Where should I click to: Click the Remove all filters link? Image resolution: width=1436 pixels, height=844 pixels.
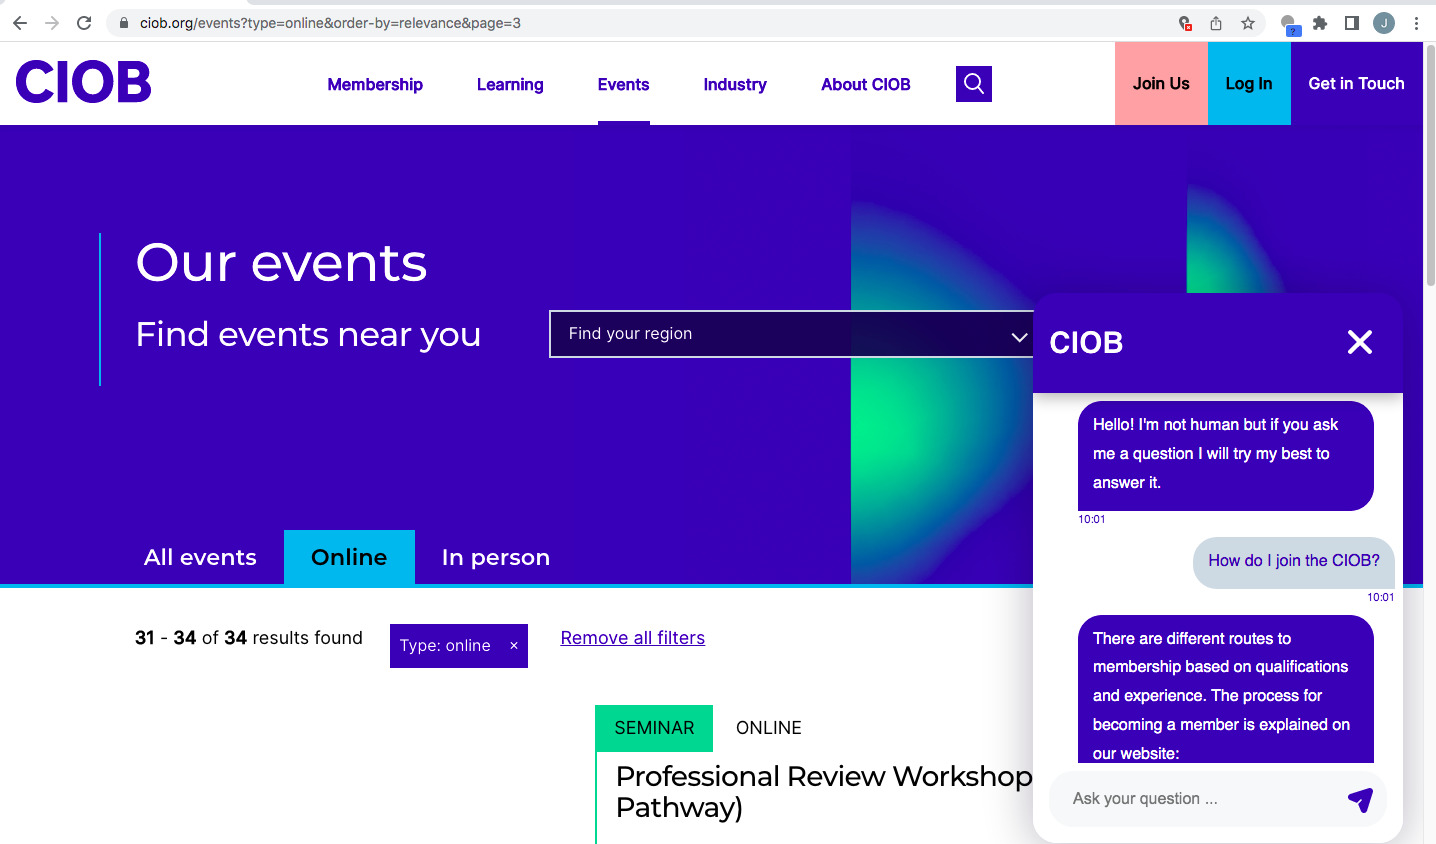pyautogui.click(x=632, y=637)
